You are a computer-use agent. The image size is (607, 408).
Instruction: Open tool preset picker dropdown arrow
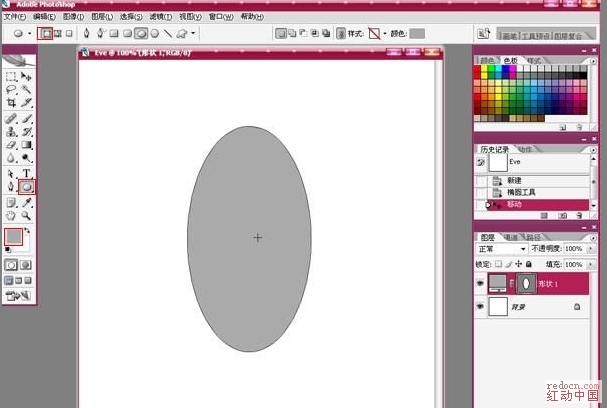click(x=29, y=34)
